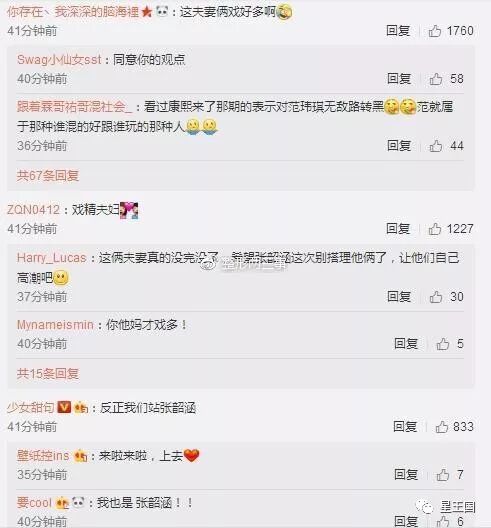The height and width of the screenshot is (528, 491).
Task: Like ZQN0412's comment with 1227 likes
Action: (x=435, y=229)
